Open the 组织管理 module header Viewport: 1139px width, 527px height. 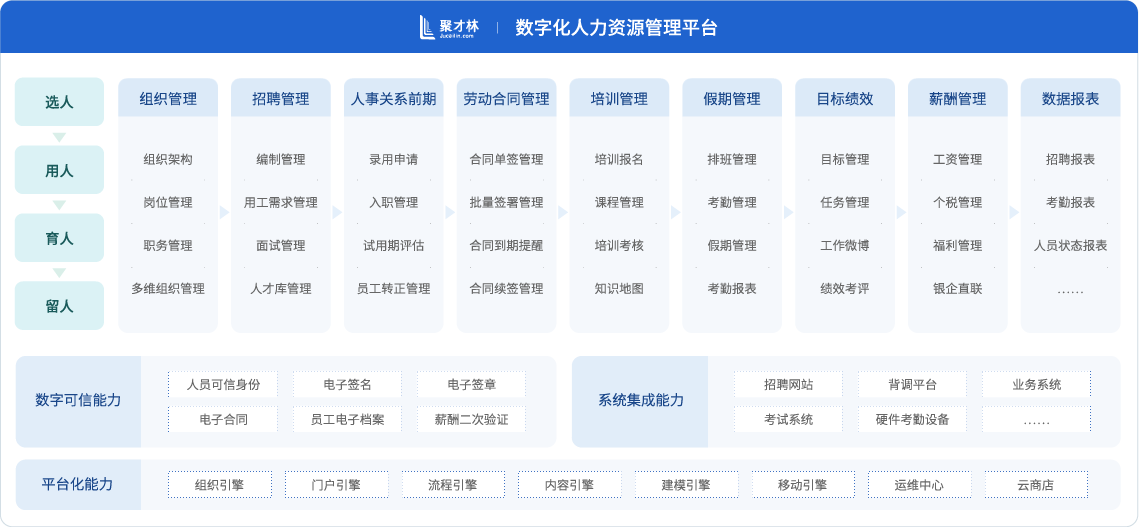168,98
